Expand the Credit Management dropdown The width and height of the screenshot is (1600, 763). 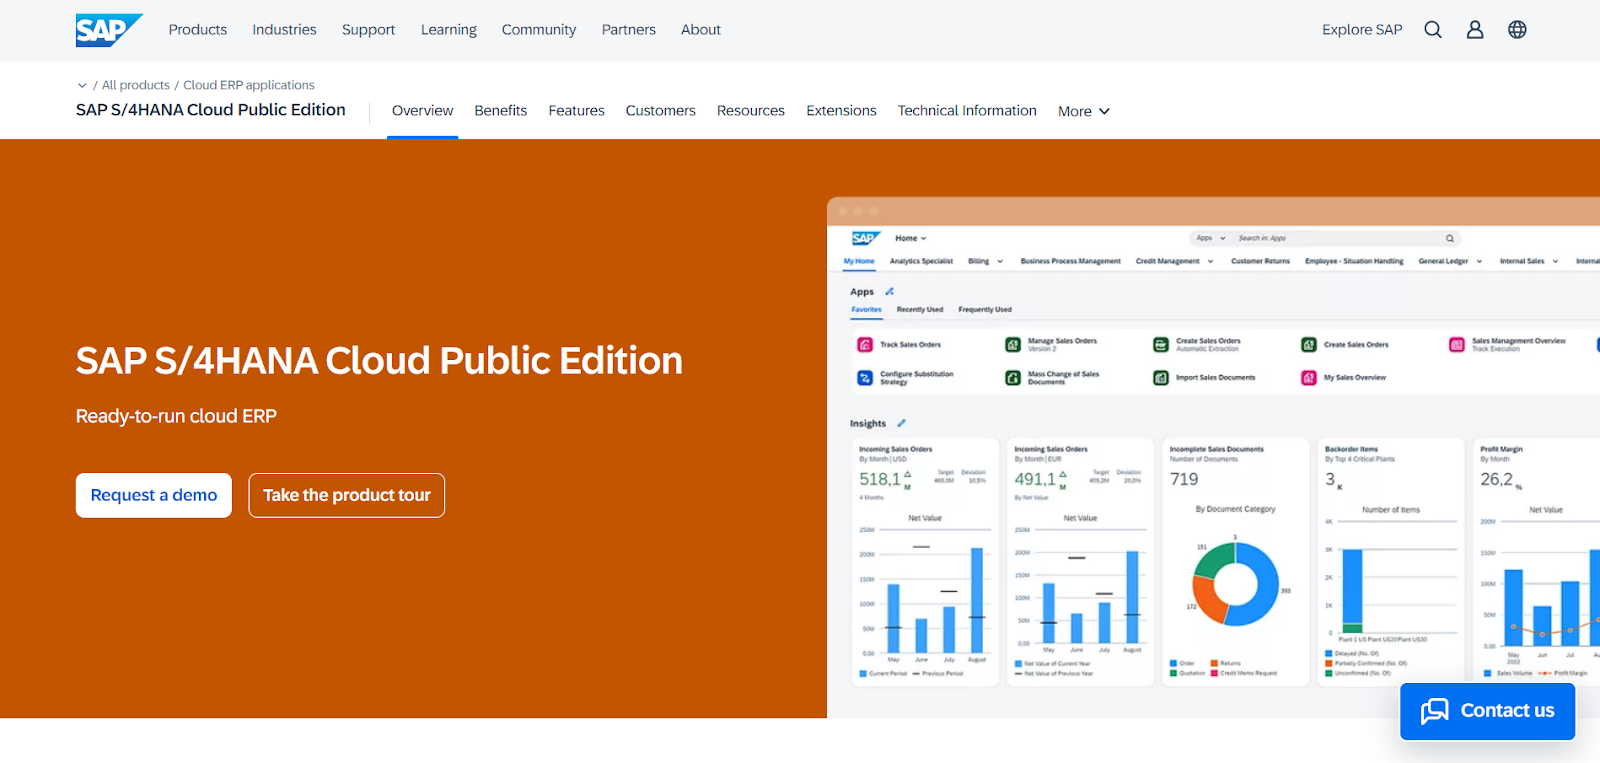coord(1175,261)
